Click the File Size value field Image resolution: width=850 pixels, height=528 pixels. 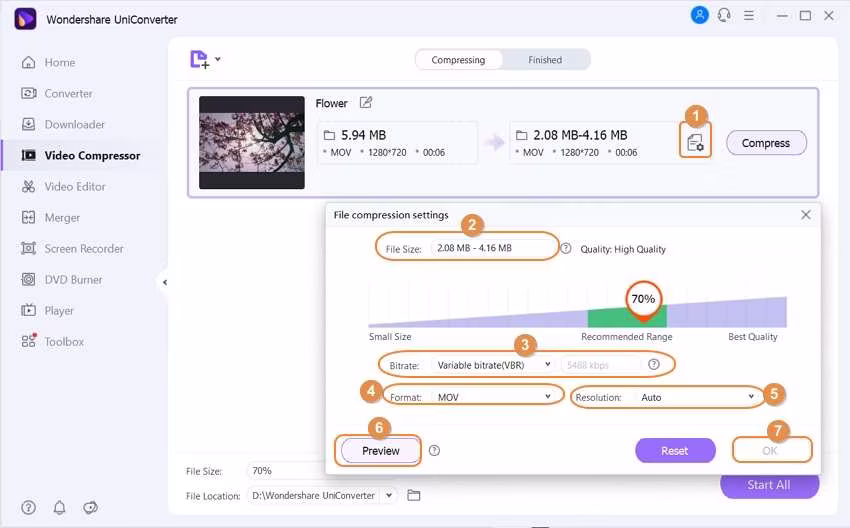[x=492, y=248]
